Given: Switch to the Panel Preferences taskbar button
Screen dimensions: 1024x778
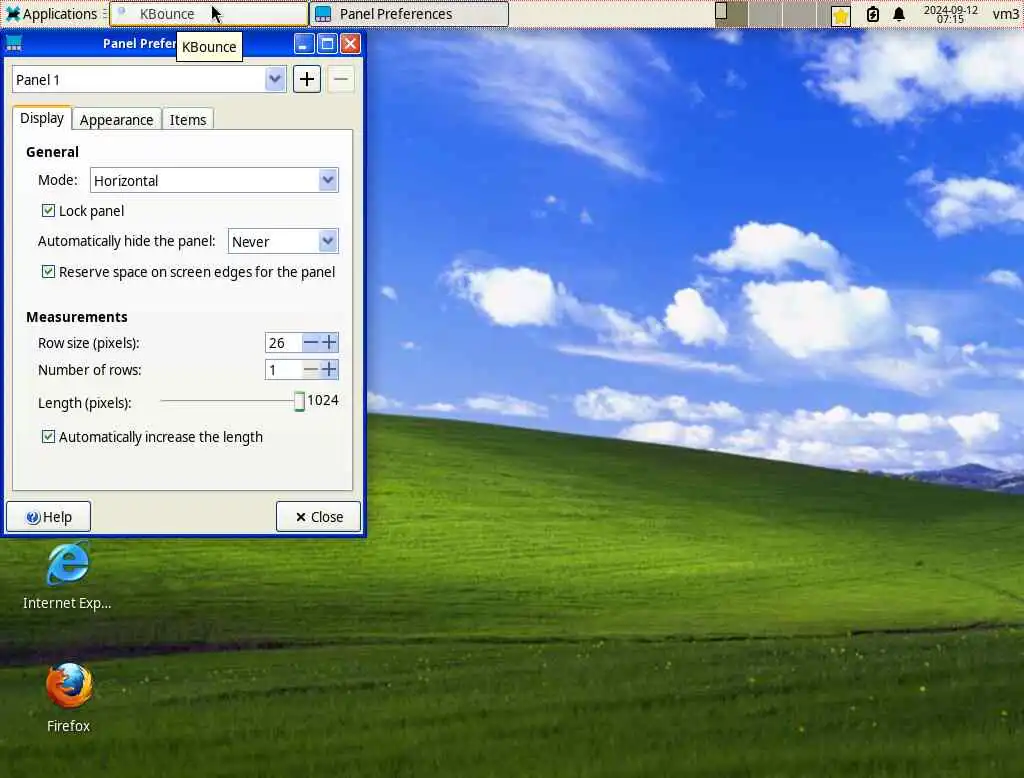Looking at the screenshot, I should (409, 14).
